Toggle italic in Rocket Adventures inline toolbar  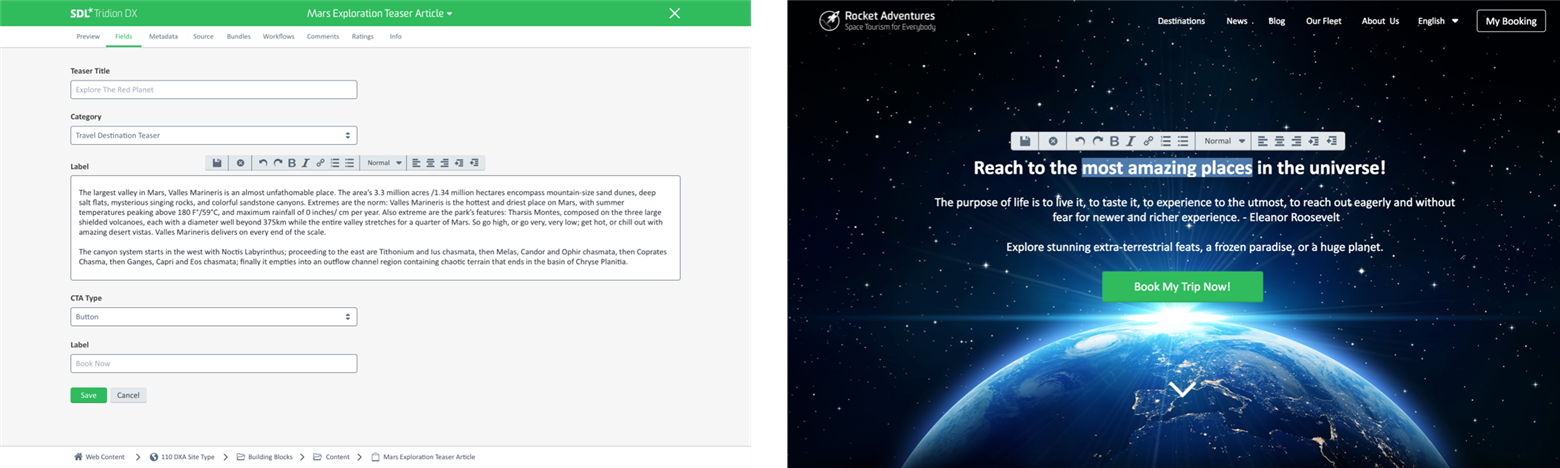click(x=1131, y=141)
